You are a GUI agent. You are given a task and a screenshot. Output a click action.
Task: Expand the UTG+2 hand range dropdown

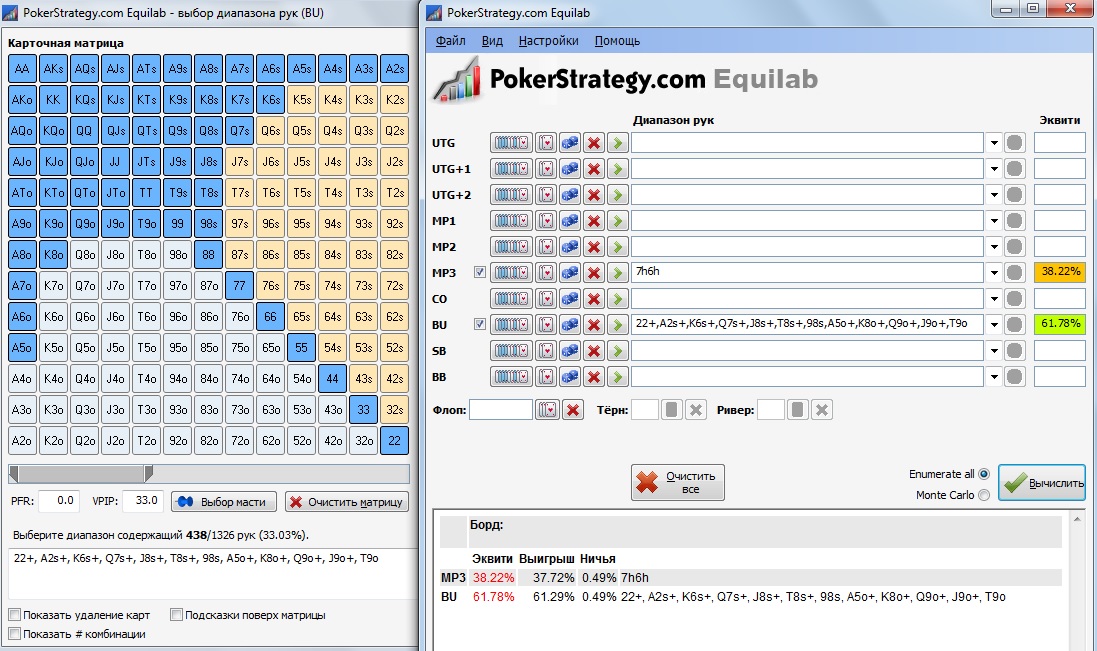(x=994, y=195)
